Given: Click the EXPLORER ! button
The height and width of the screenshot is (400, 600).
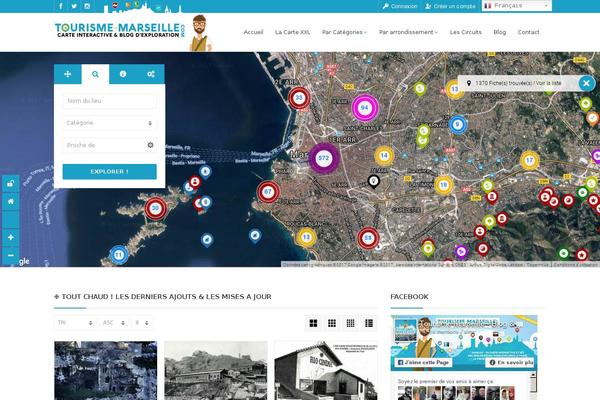Looking at the screenshot, I should (109, 171).
